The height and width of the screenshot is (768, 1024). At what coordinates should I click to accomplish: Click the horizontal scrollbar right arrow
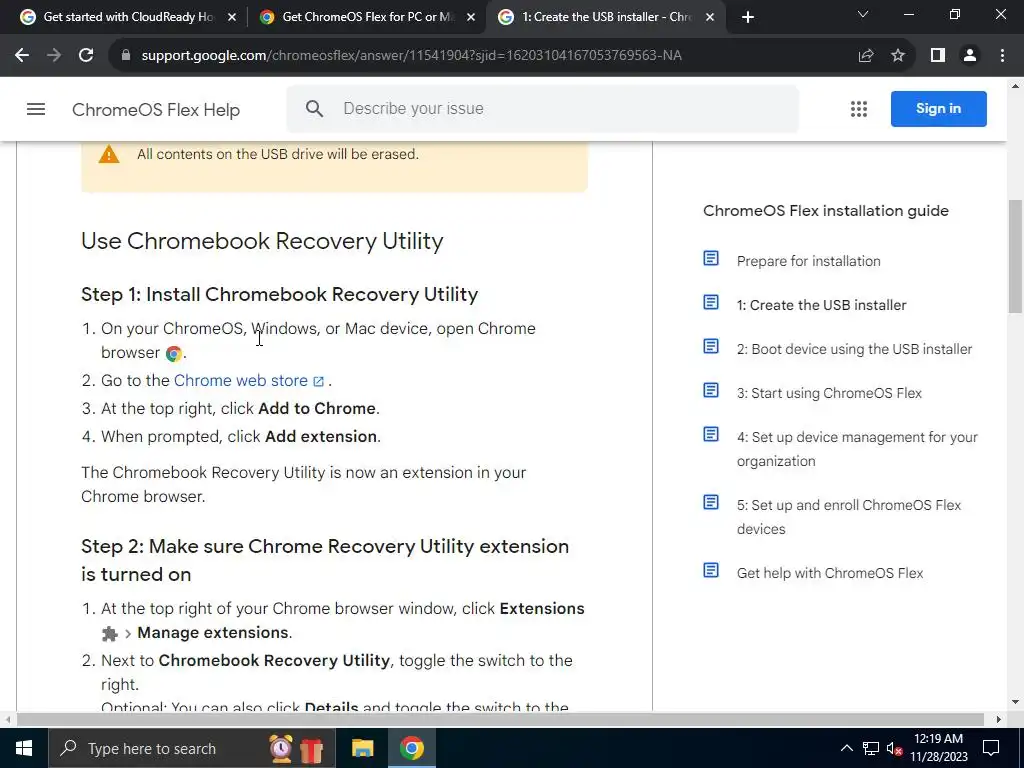coord(998,719)
